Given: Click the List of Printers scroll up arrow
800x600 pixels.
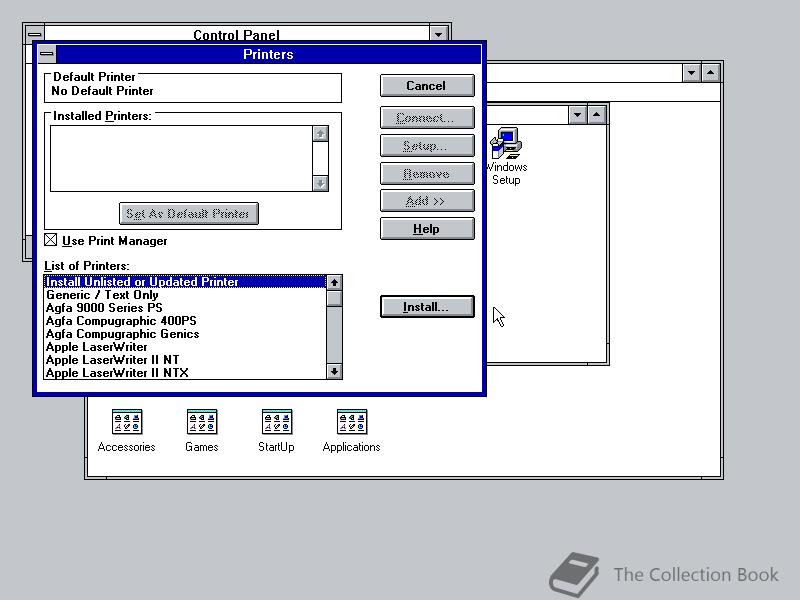Looking at the screenshot, I should coord(334,282).
